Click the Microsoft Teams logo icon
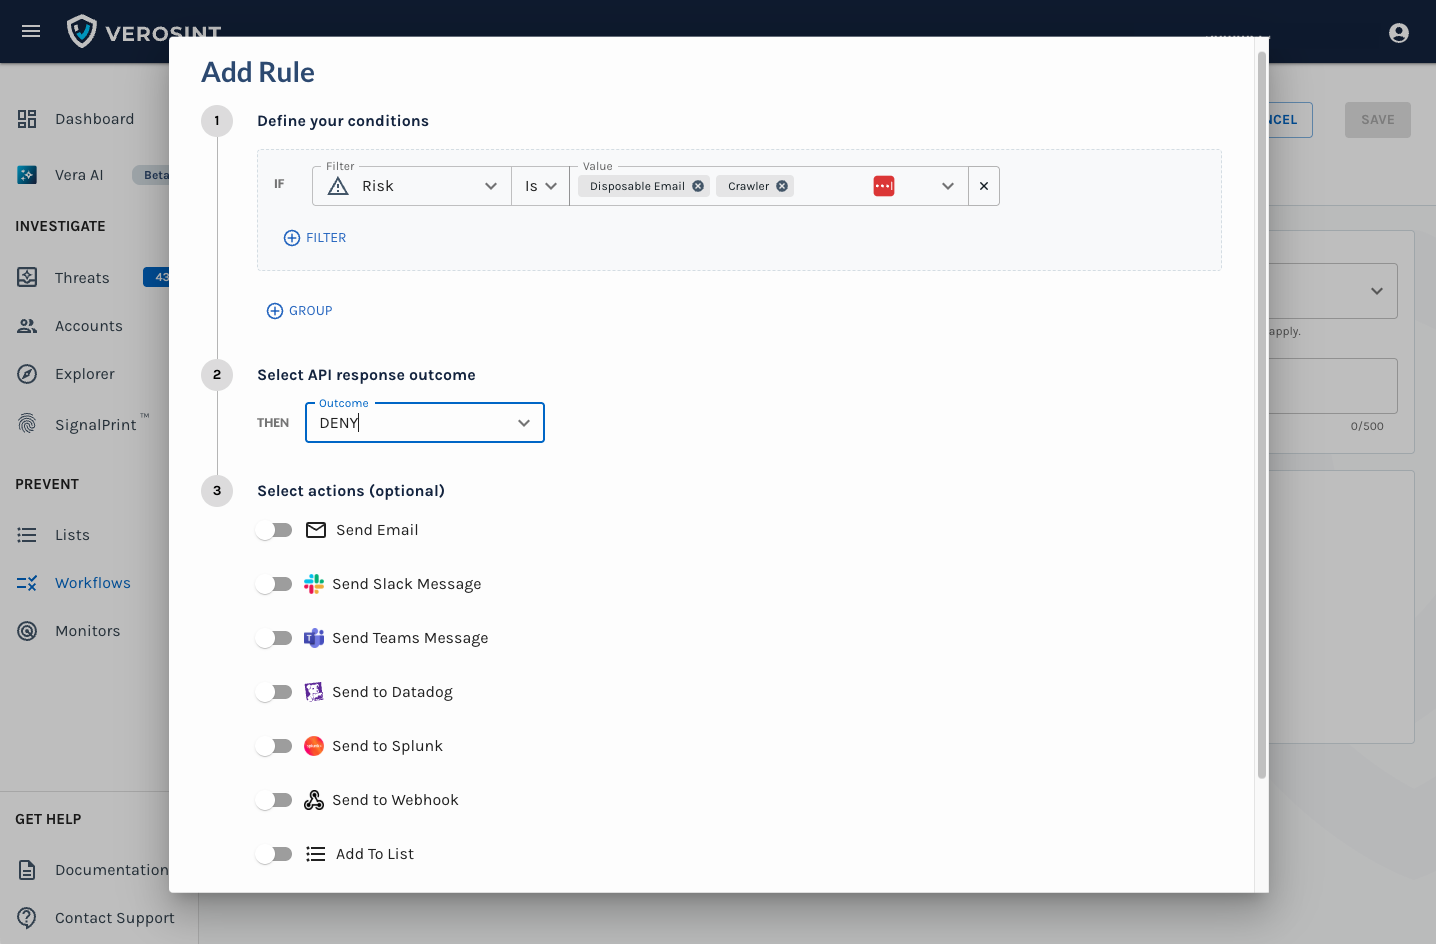The width and height of the screenshot is (1436, 944). point(314,638)
